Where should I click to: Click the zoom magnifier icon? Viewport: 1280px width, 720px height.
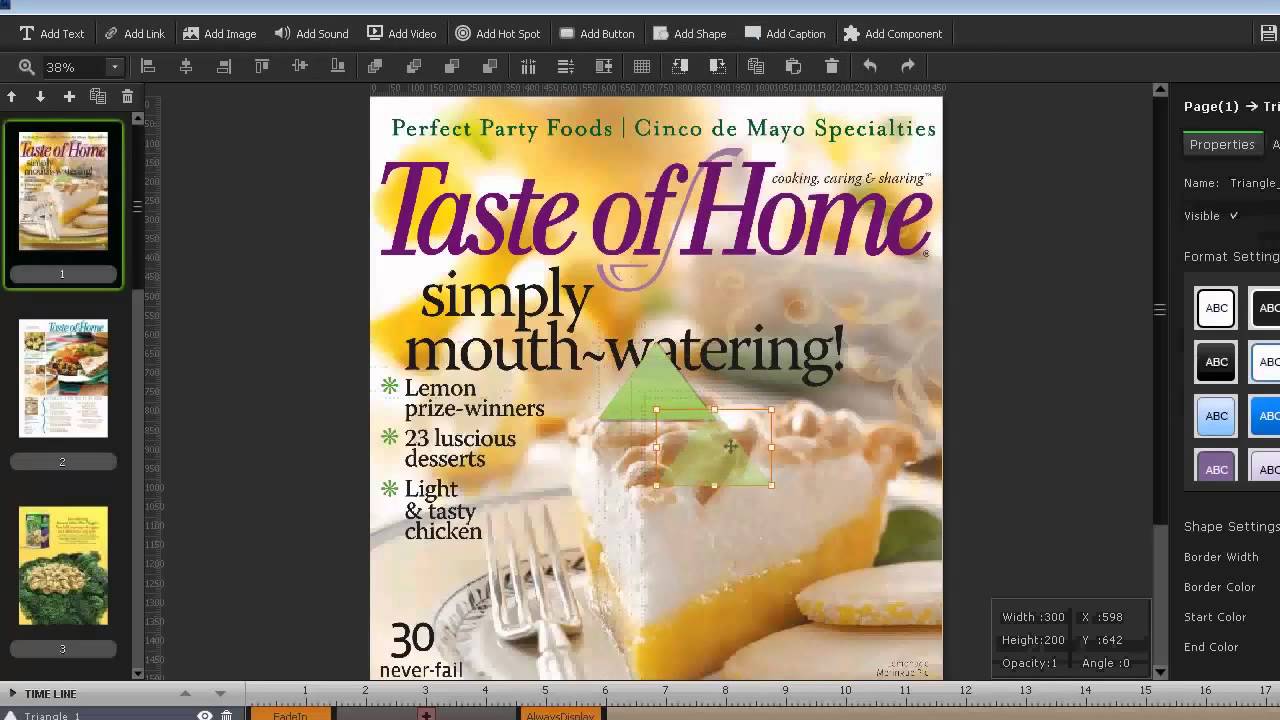tap(26, 67)
